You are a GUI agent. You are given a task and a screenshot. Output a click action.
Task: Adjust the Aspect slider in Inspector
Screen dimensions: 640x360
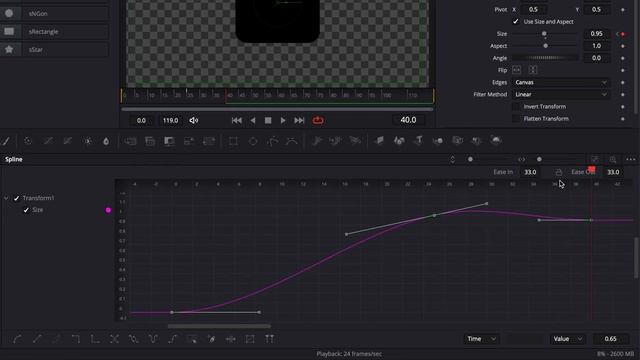[545, 46]
